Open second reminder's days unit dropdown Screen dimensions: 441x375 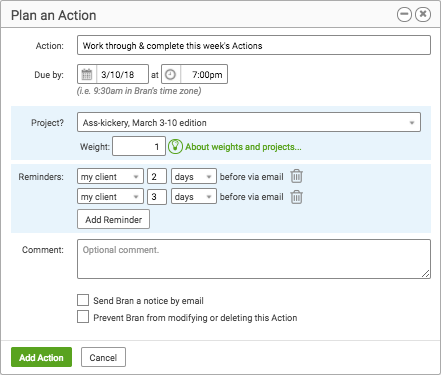pyautogui.click(x=194, y=197)
